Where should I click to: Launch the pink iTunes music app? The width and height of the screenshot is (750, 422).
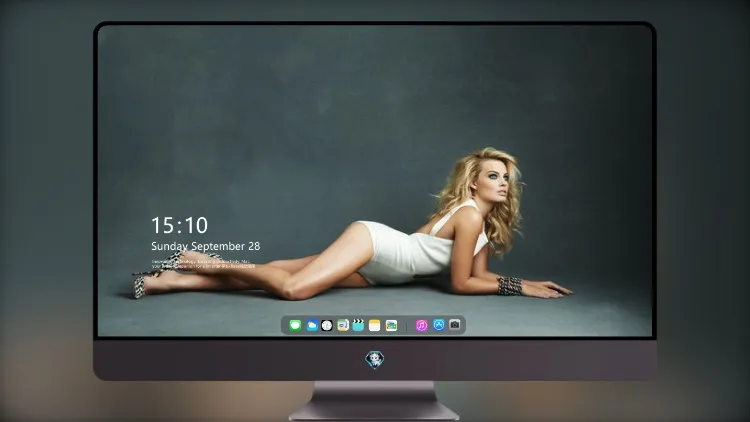pyautogui.click(x=421, y=325)
